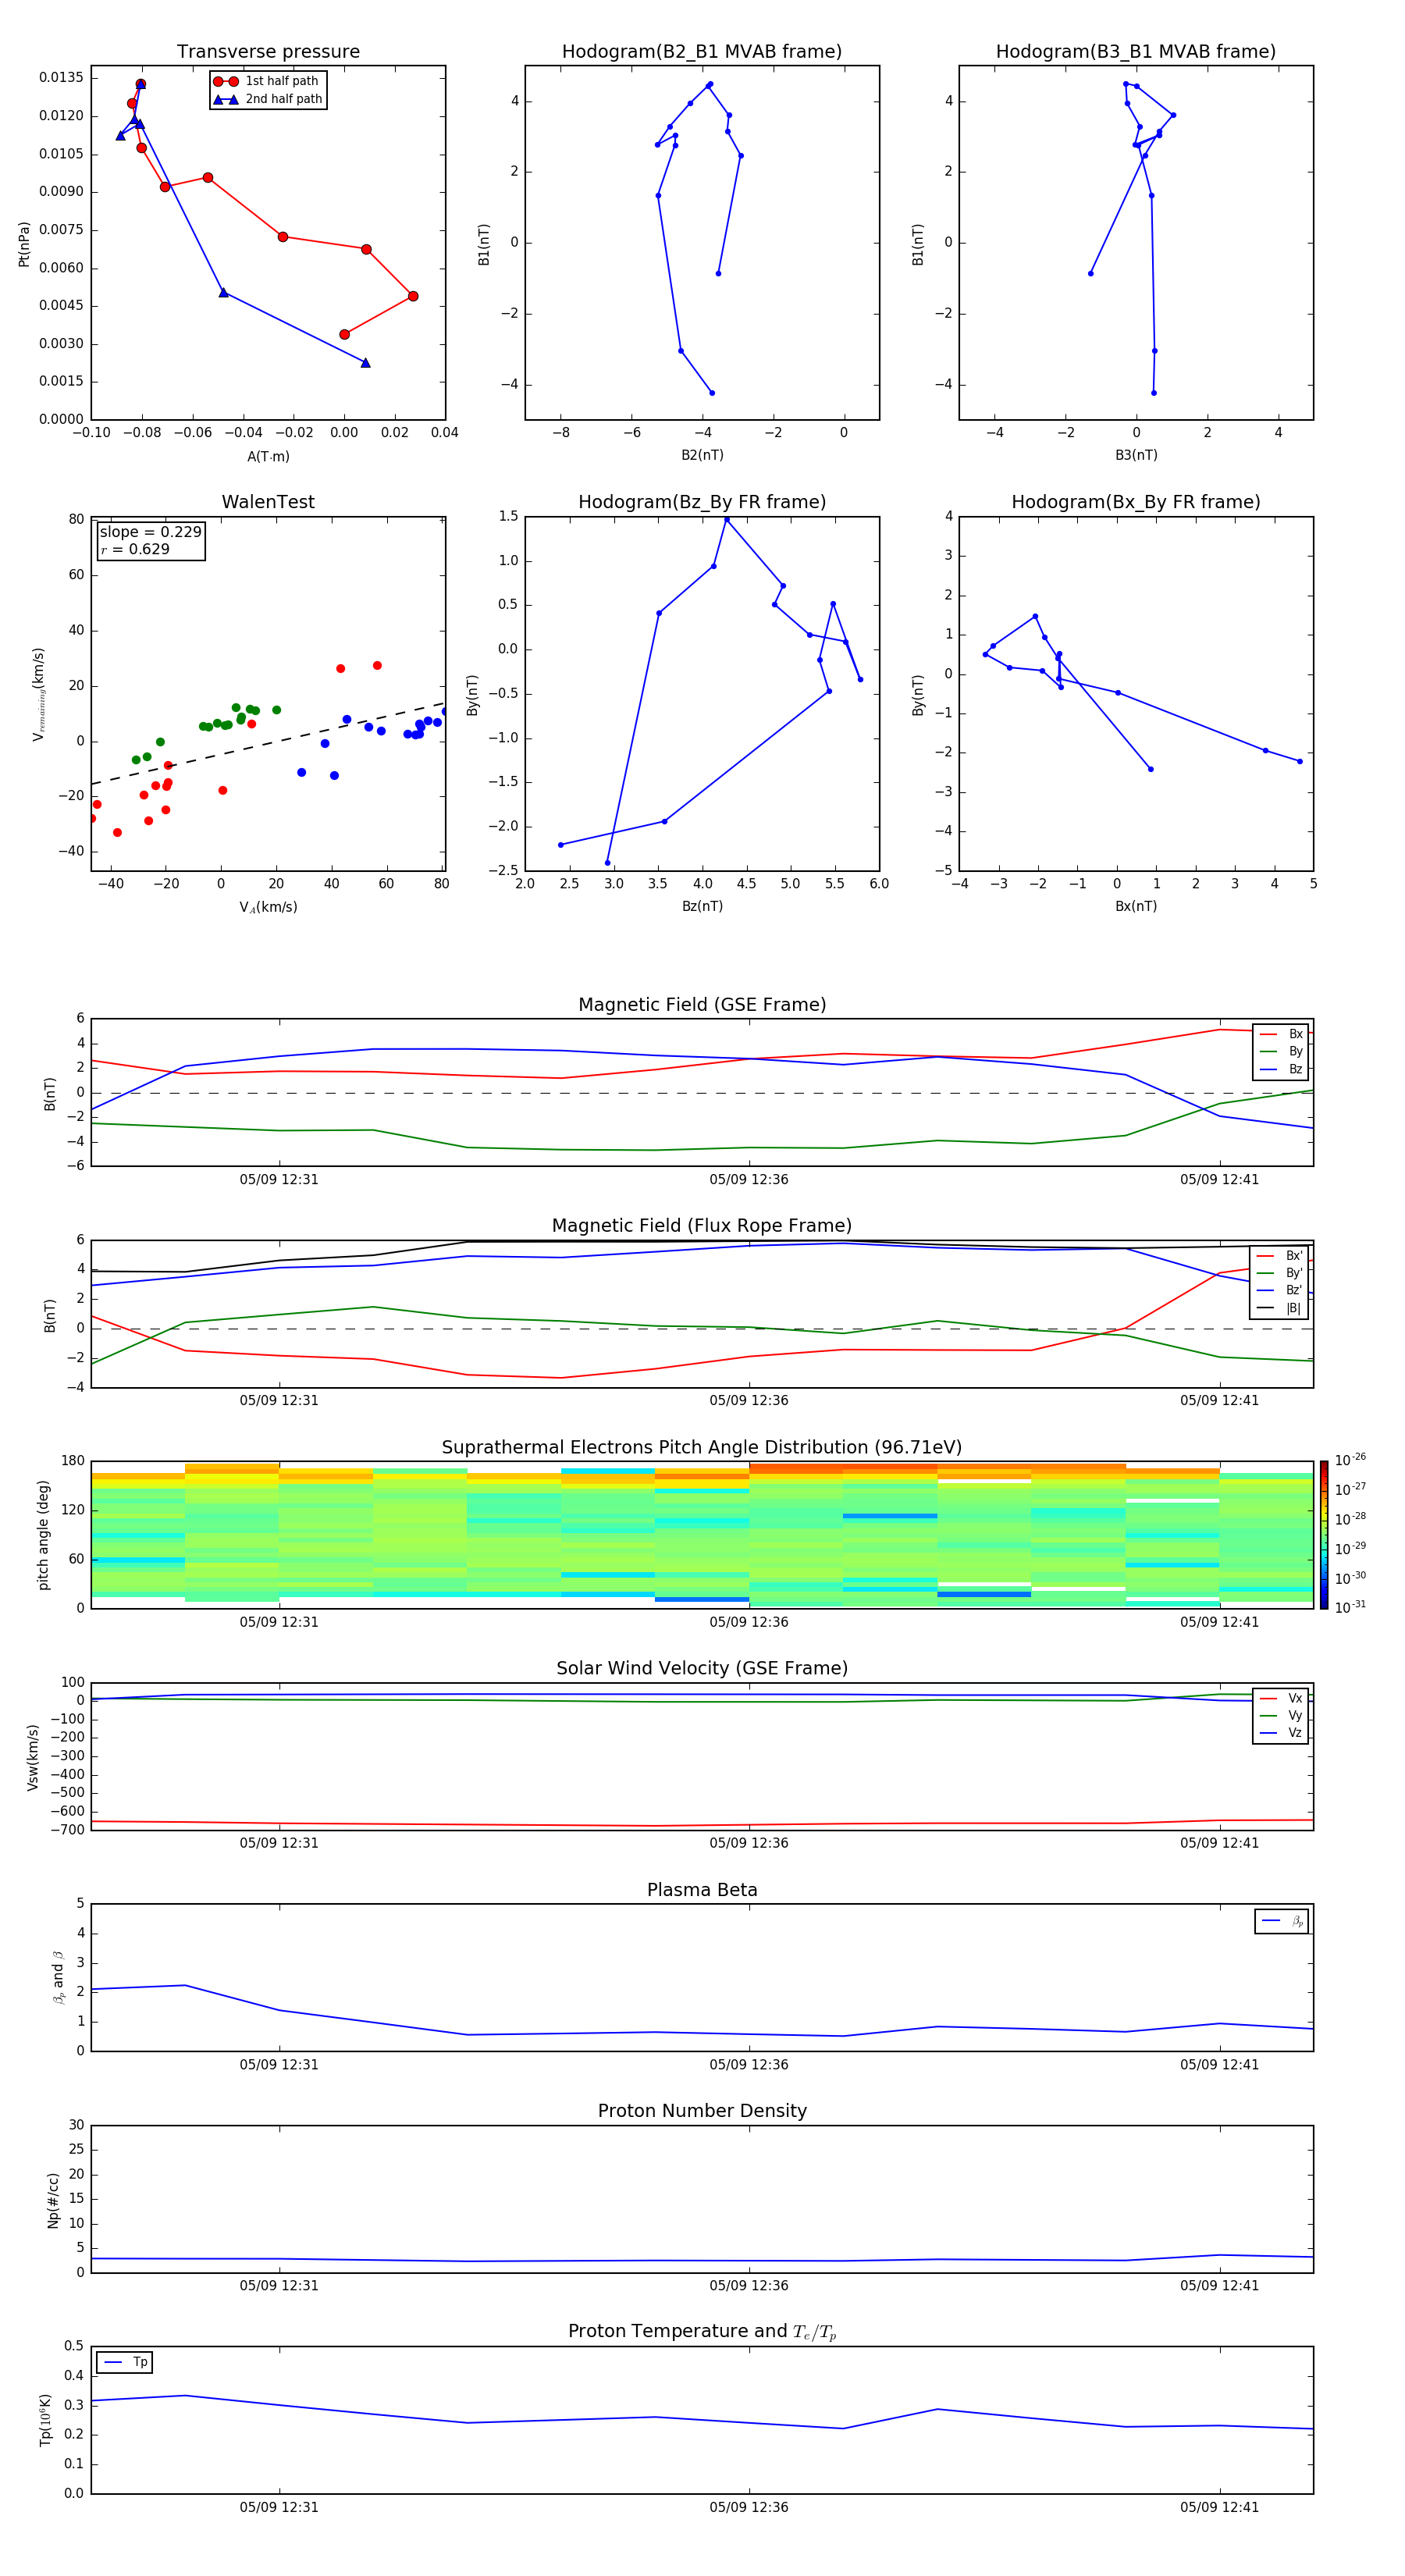
Task: Click the "Solar Wind Velocity (GSE Frame)" title
Action: click(x=702, y=1669)
